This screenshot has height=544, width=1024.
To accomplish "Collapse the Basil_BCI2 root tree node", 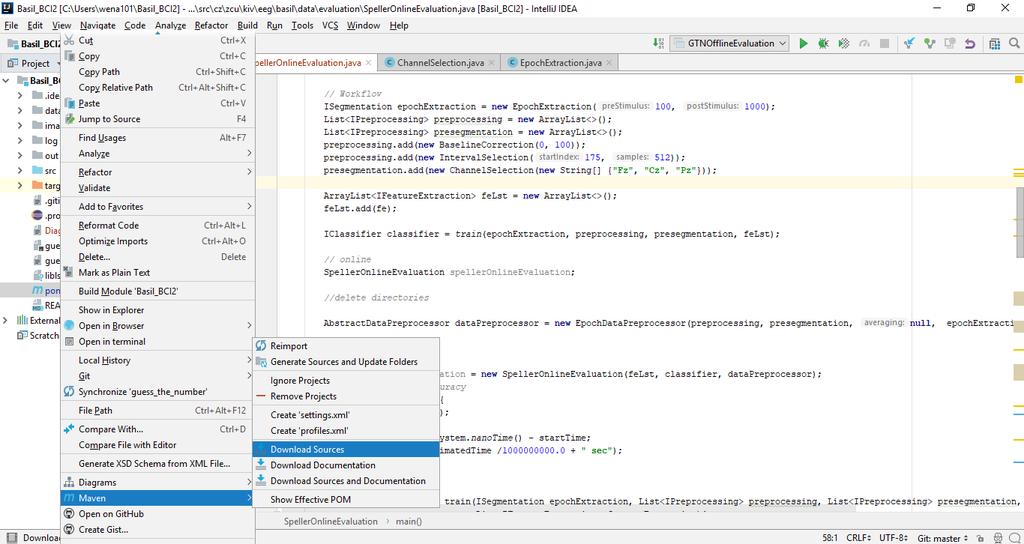I will pyautogui.click(x=6, y=80).
